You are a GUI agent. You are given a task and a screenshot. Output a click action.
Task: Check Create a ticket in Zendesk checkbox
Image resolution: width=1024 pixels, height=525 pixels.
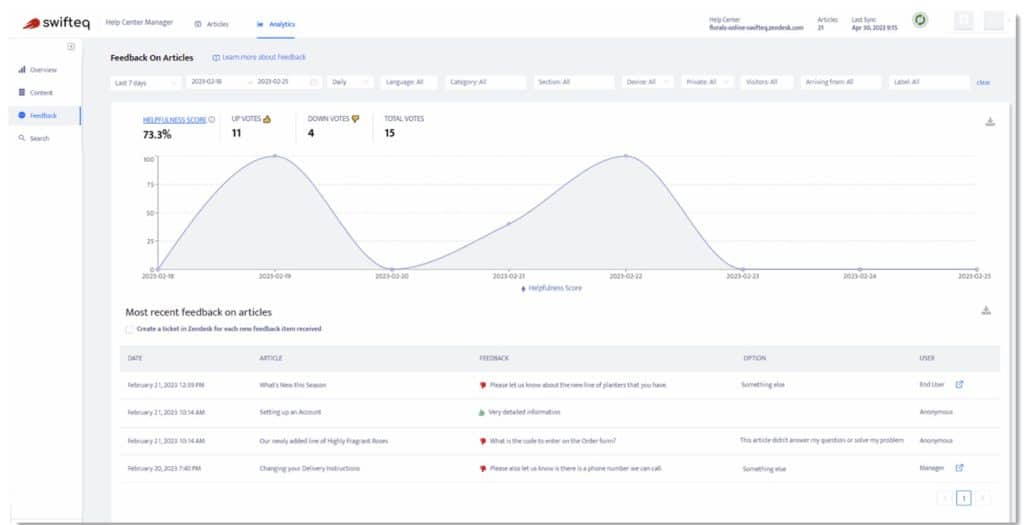click(129, 330)
